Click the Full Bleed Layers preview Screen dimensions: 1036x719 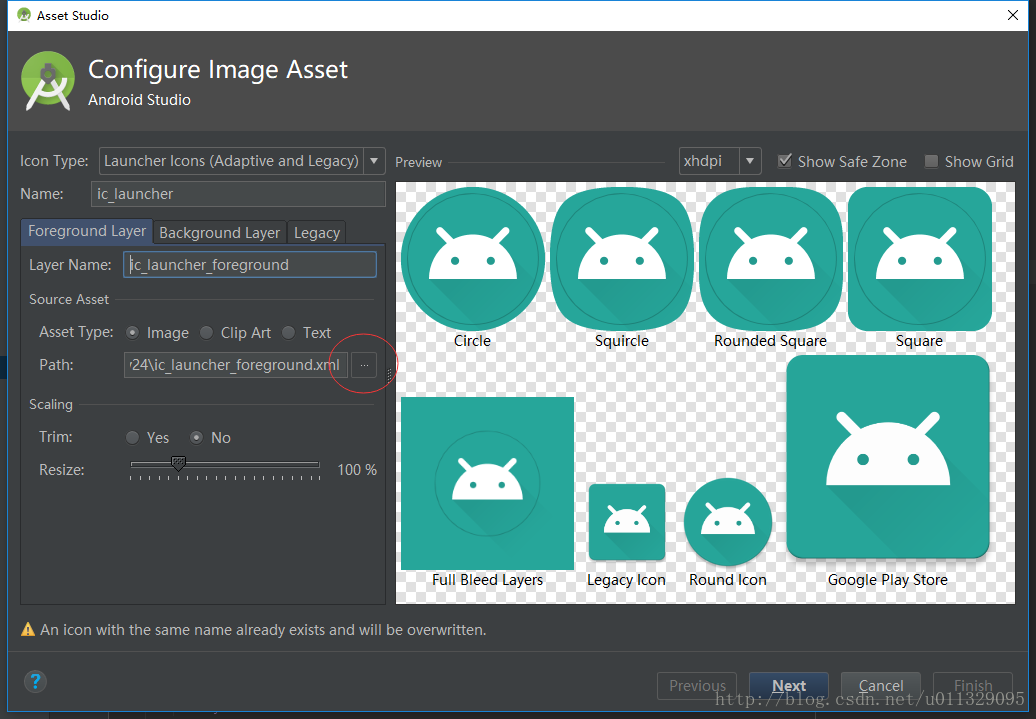tap(488, 483)
